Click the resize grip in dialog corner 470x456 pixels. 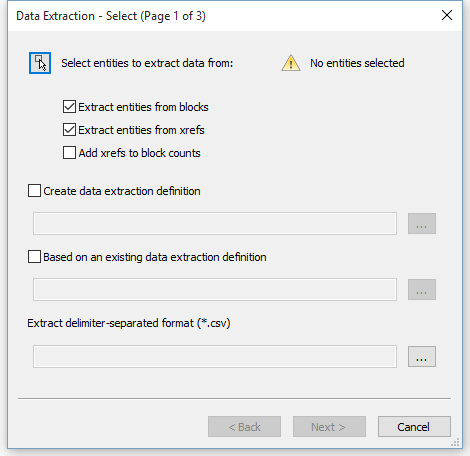point(455,442)
